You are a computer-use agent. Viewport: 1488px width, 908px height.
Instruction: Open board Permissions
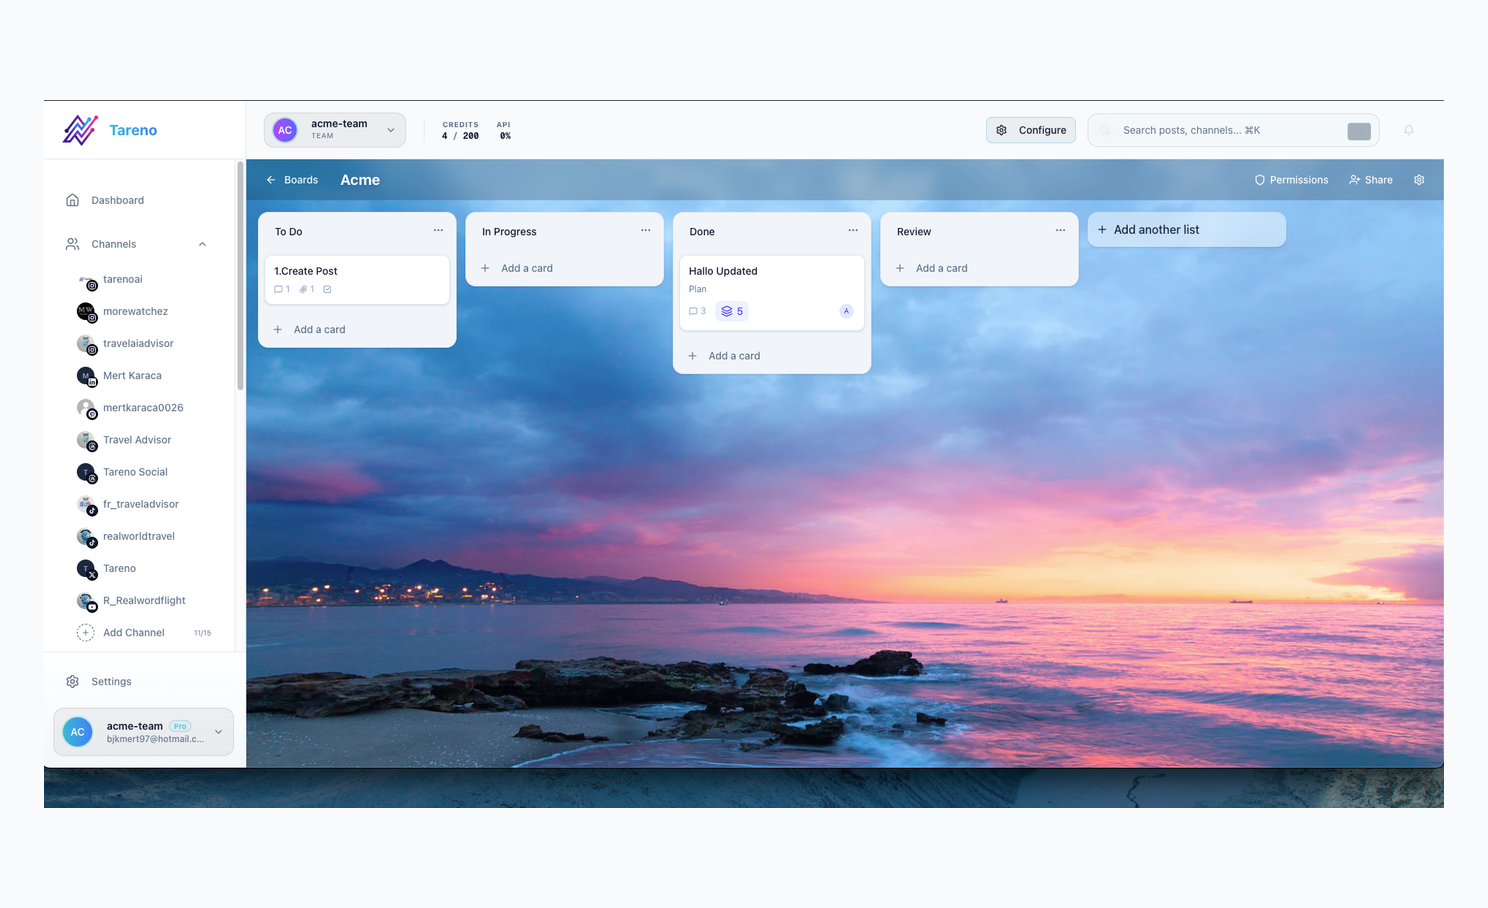click(1291, 180)
